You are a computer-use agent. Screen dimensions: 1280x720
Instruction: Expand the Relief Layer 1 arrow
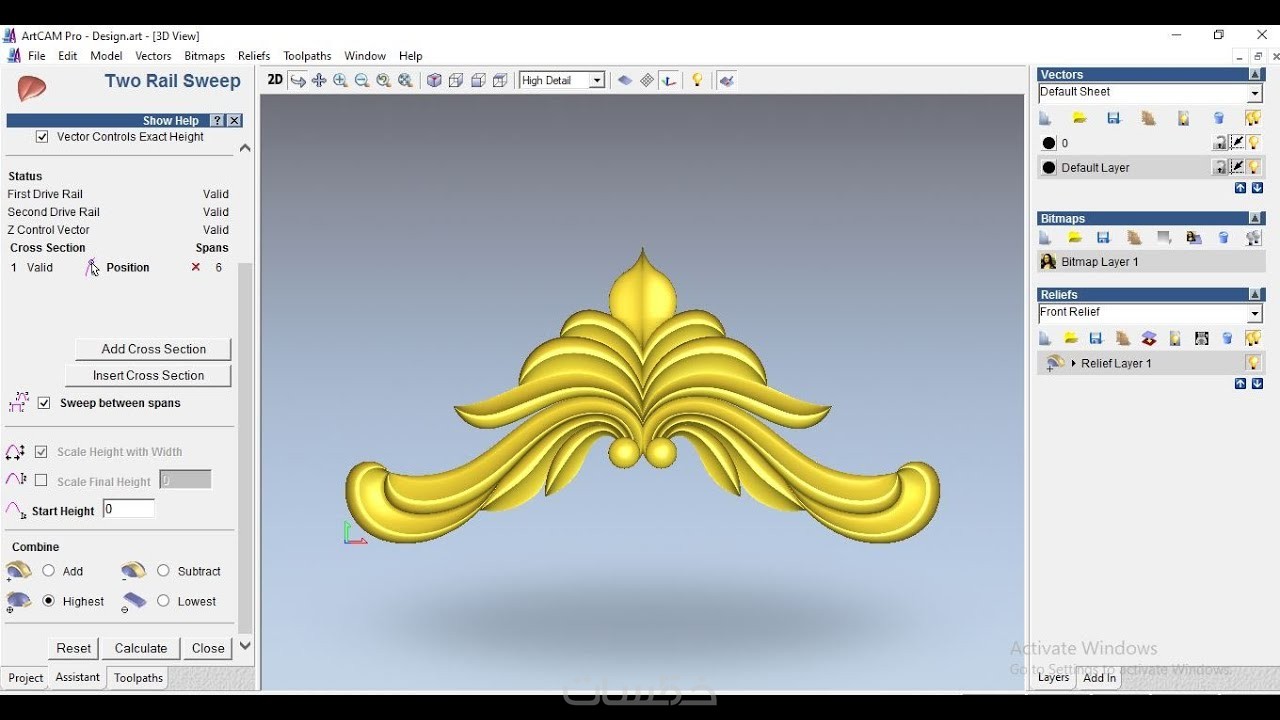(x=1073, y=363)
